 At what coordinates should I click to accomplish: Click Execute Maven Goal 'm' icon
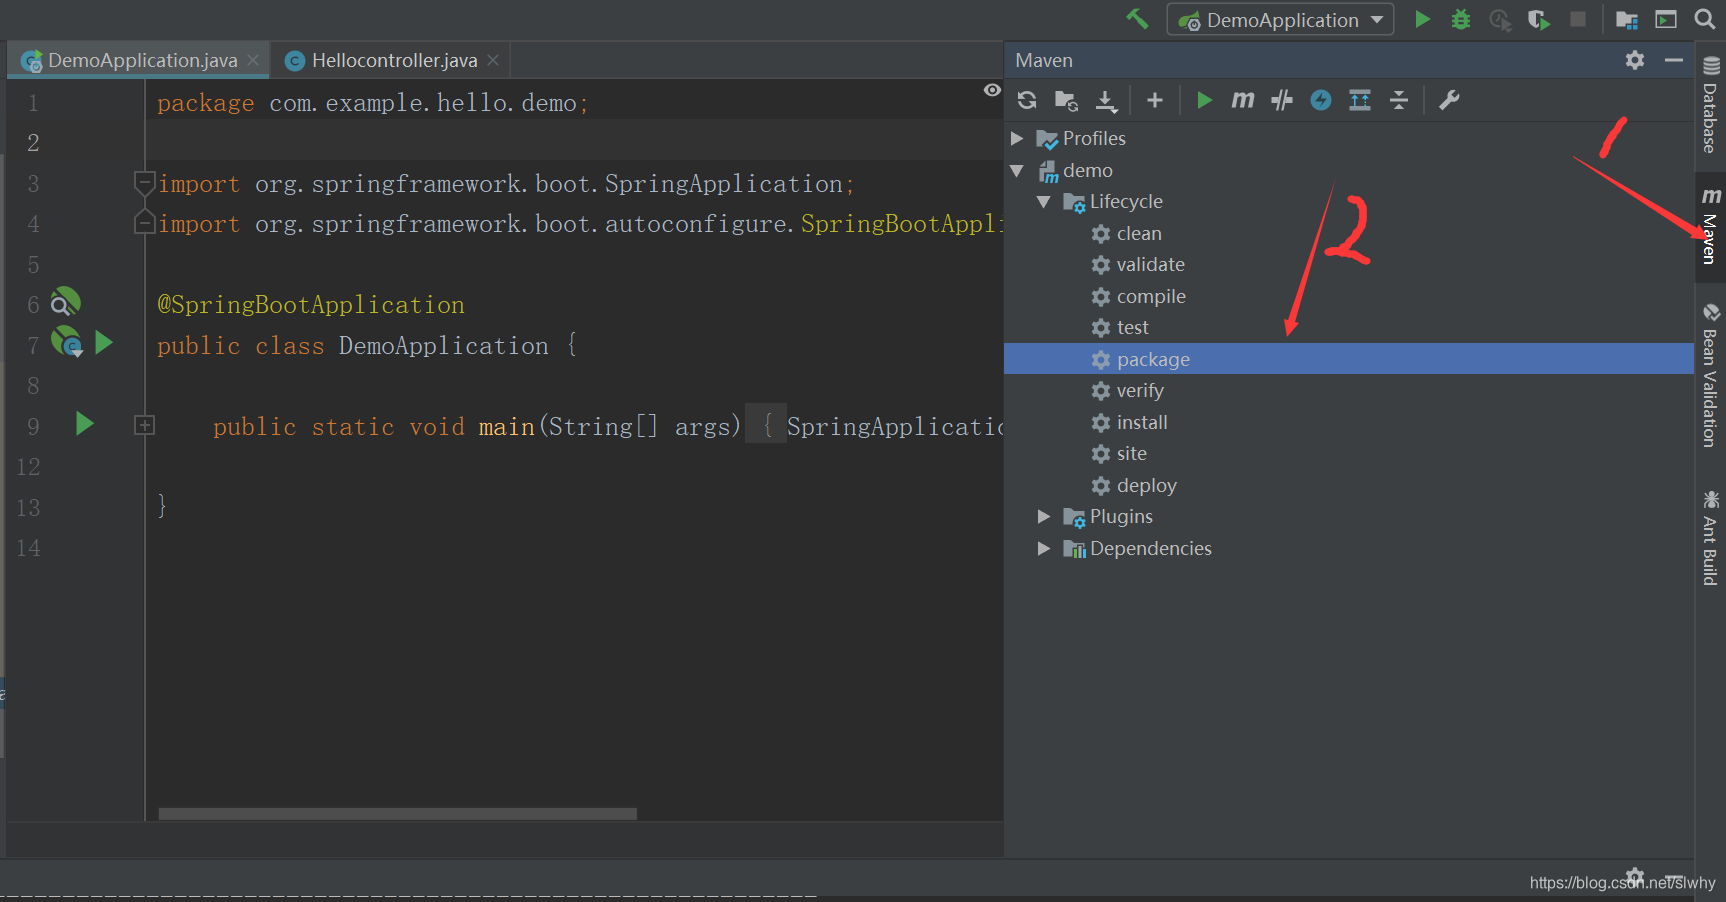pos(1243,100)
